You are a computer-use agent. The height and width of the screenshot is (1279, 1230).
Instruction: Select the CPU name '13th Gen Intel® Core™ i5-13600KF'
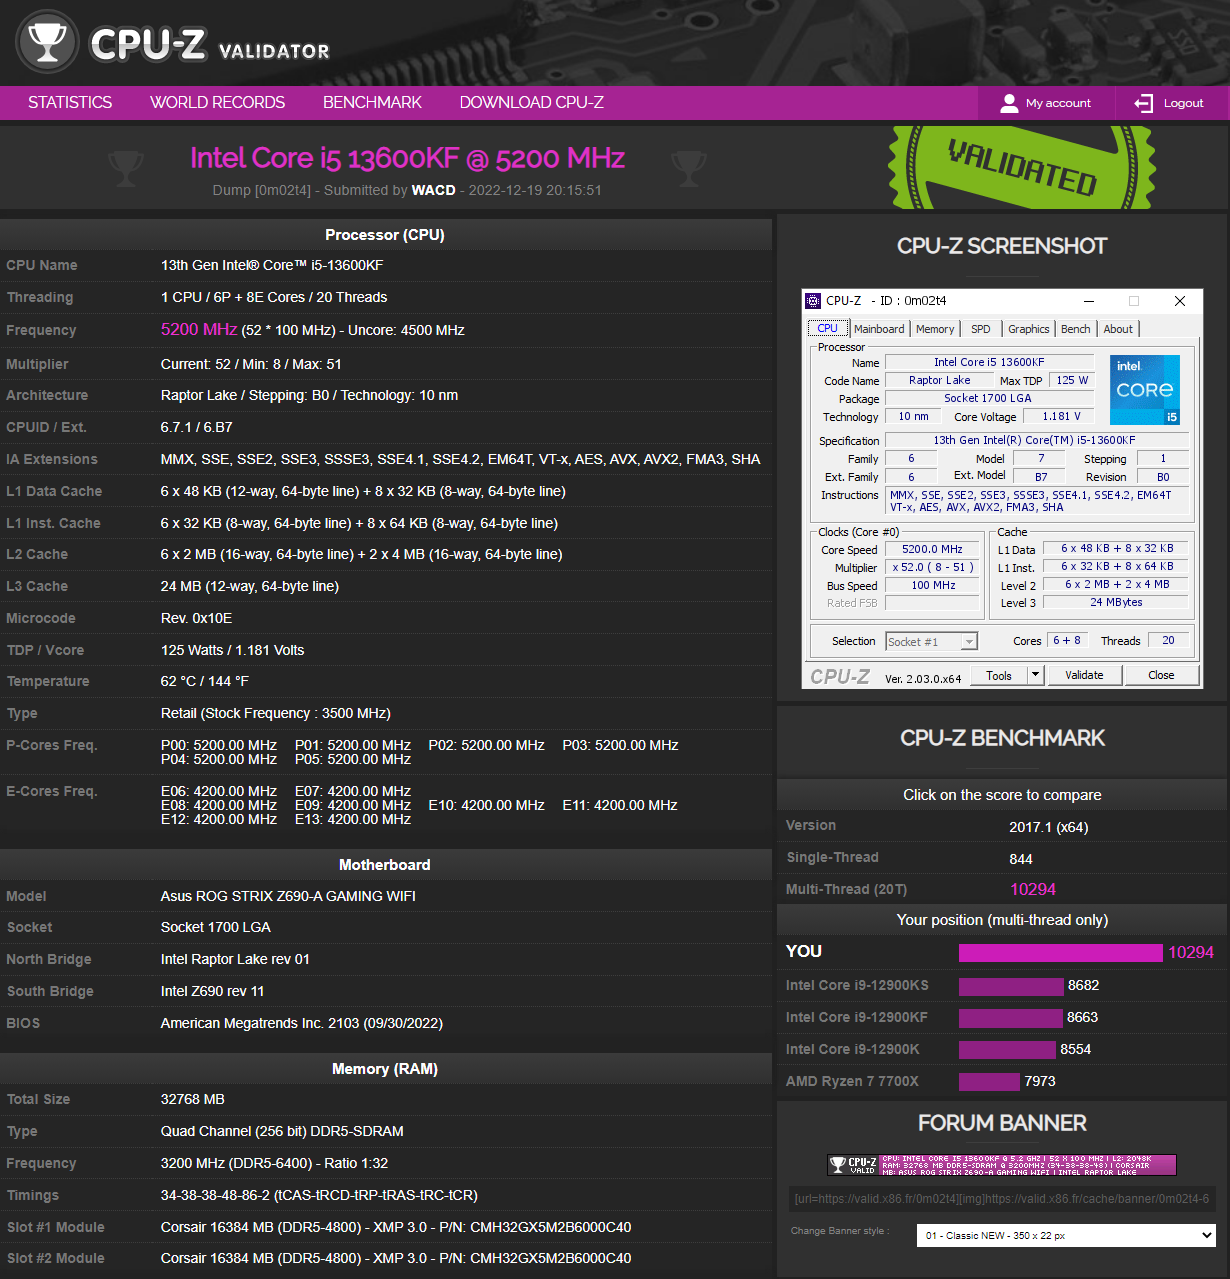(x=272, y=265)
